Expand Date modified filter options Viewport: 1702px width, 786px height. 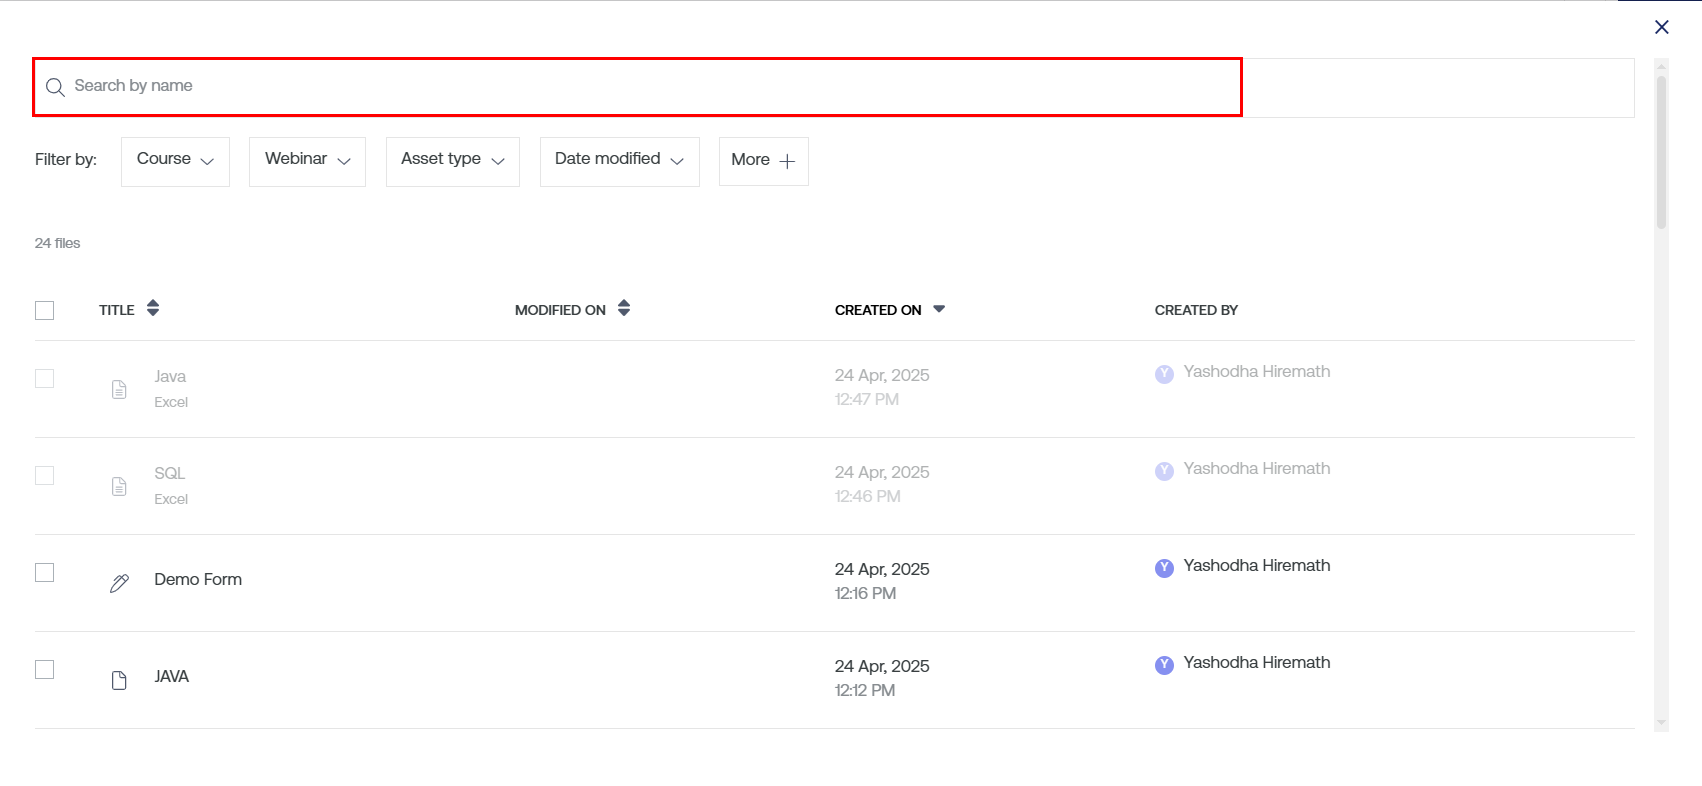(x=619, y=161)
